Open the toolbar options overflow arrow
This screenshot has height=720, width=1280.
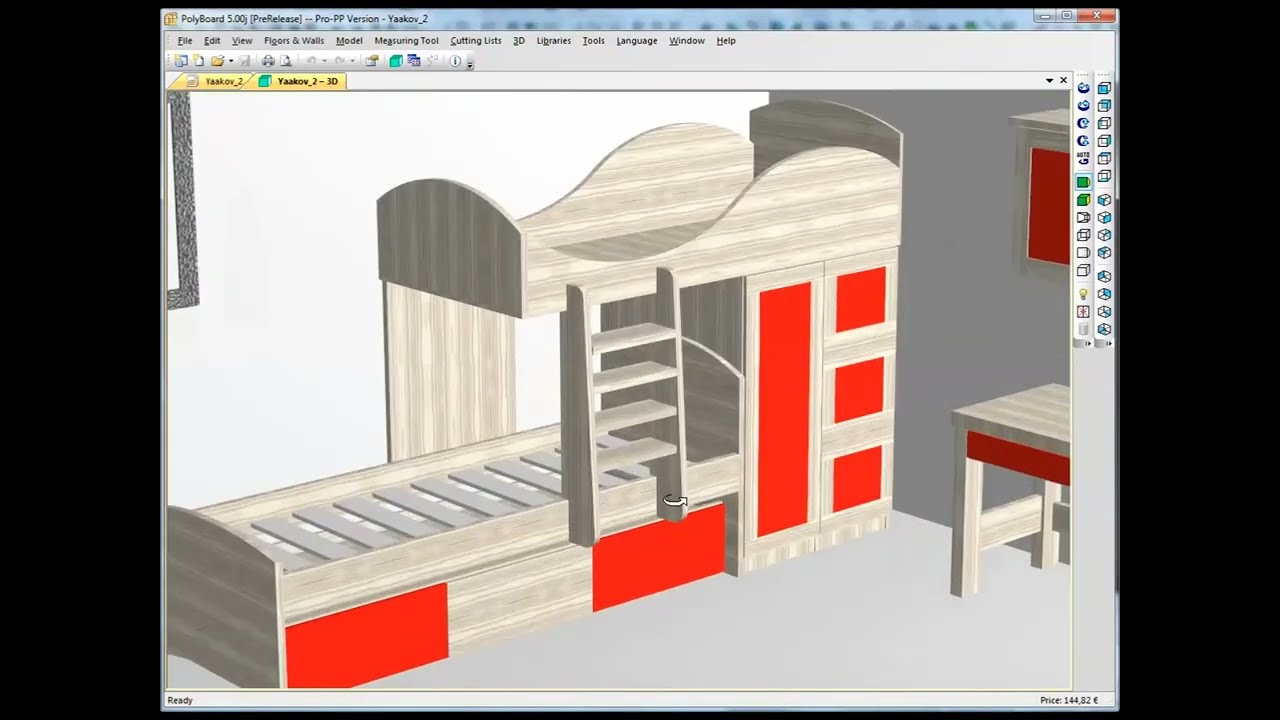point(470,63)
